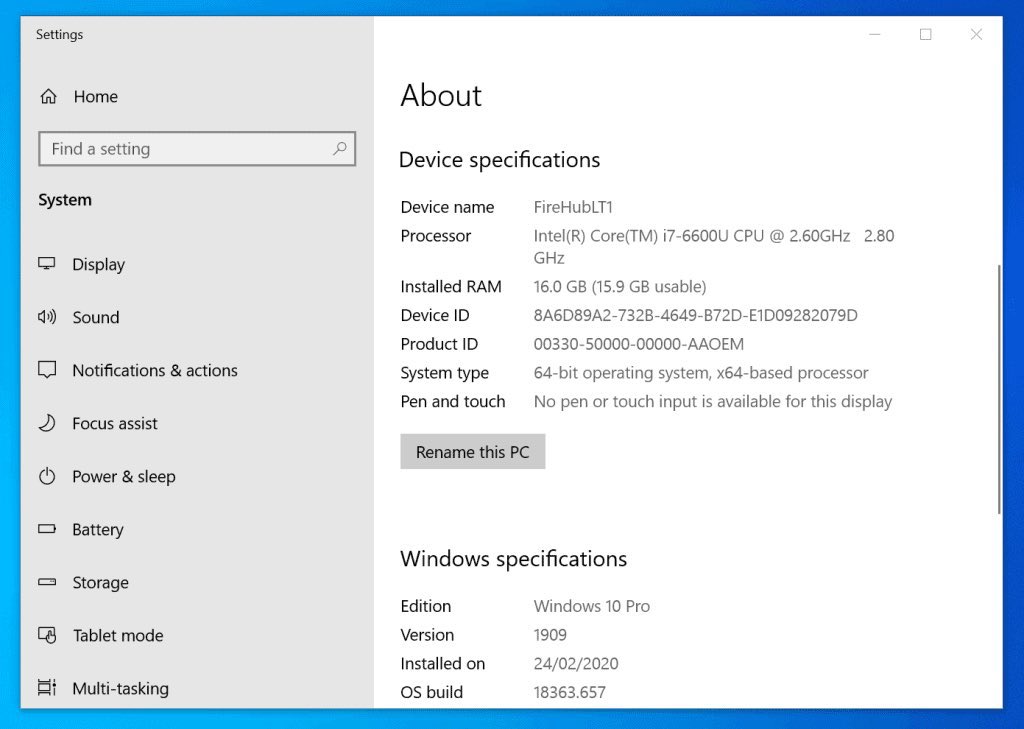Screen dimensions: 1024x729
Task: Click Version value 1909
Action: tap(550, 635)
